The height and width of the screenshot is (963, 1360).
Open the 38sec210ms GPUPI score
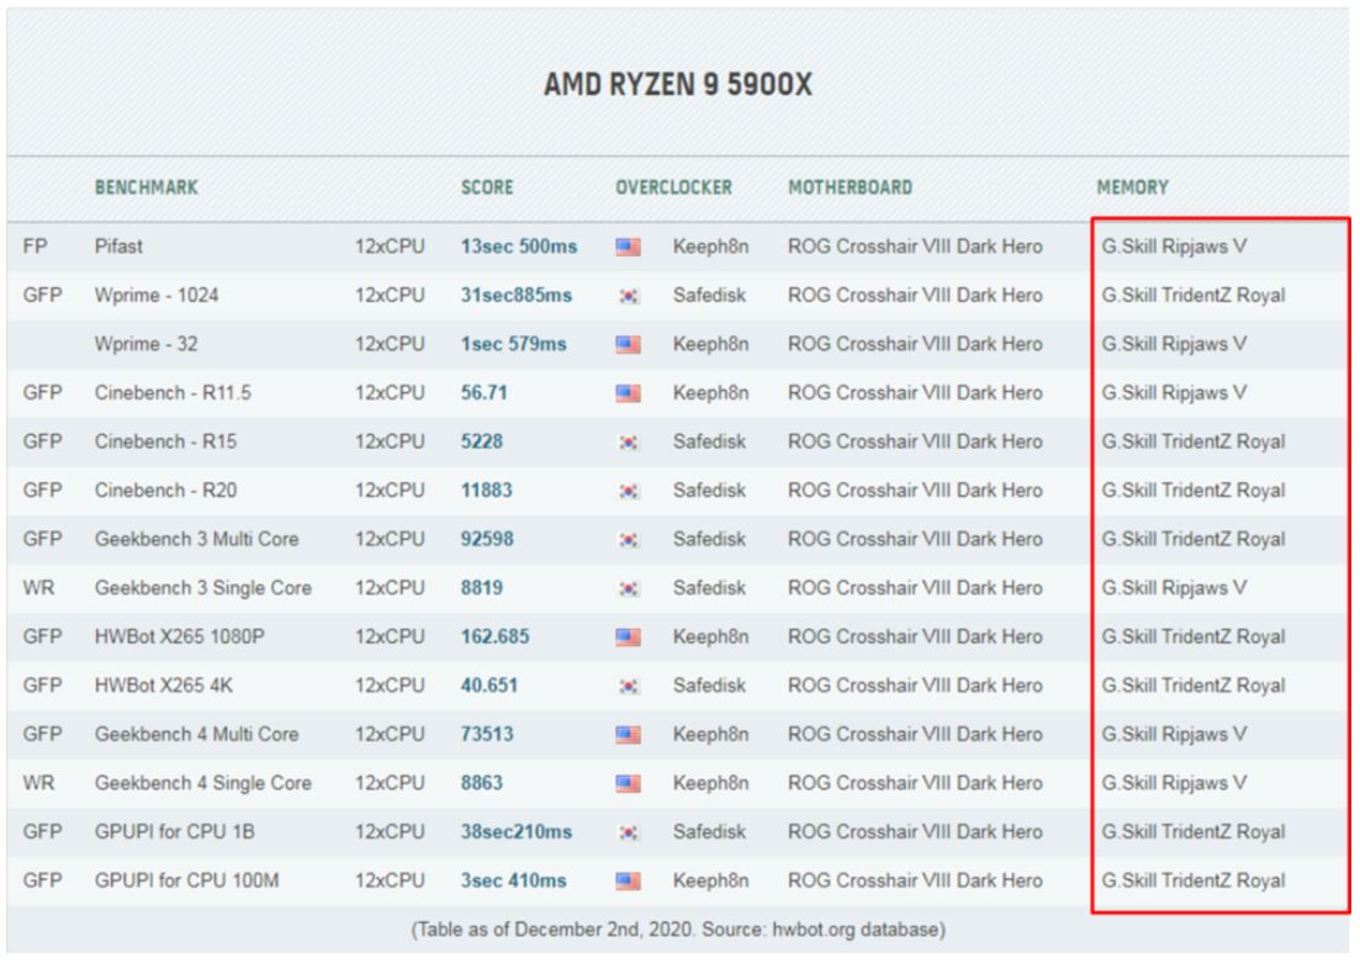(516, 832)
